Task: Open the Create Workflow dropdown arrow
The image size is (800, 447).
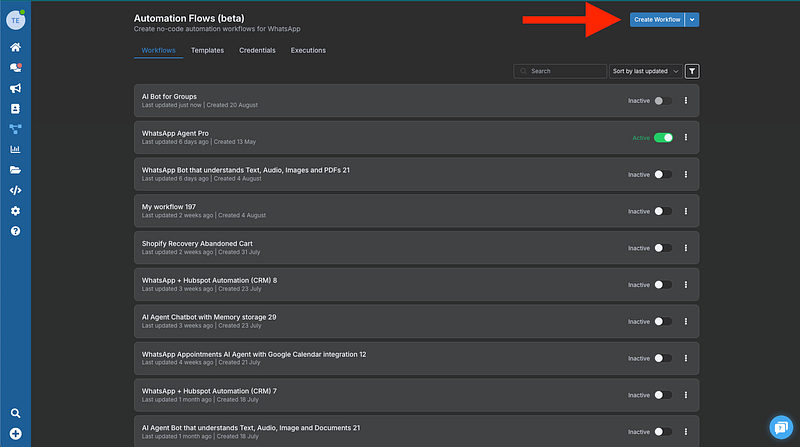Action: 692,19
